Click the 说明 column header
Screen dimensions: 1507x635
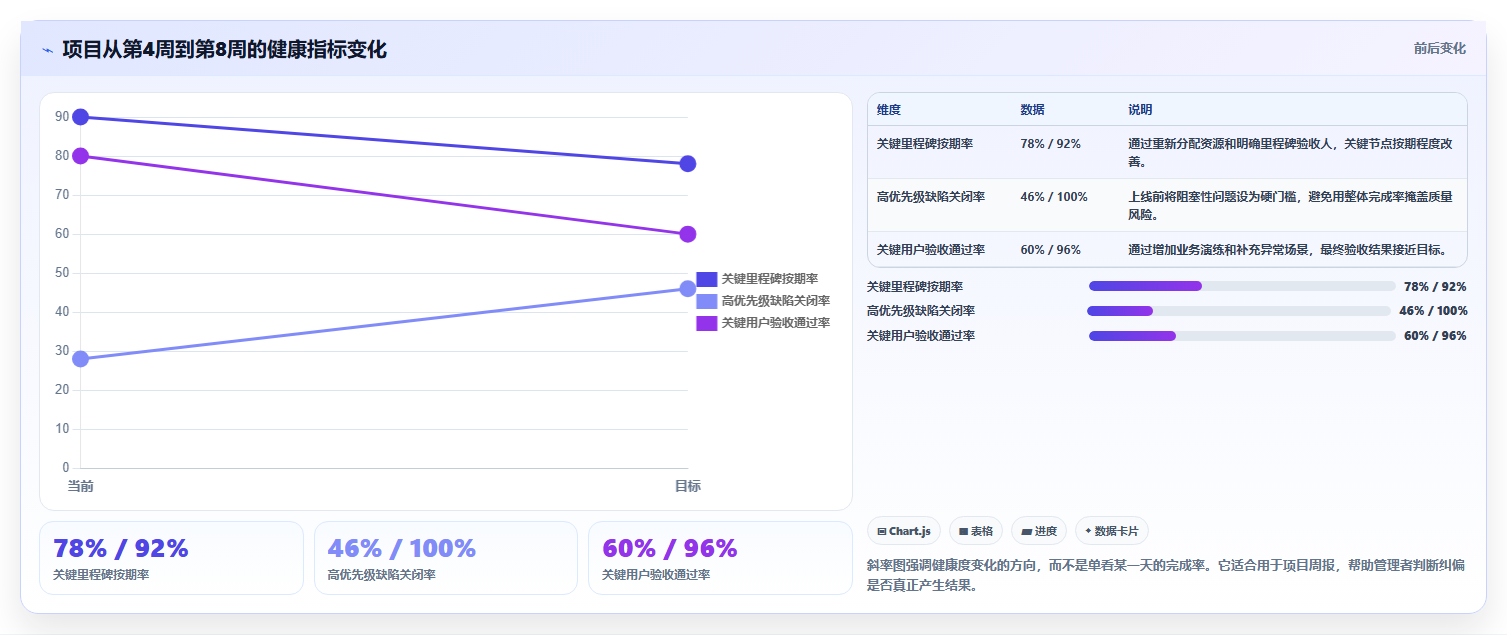point(1140,110)
